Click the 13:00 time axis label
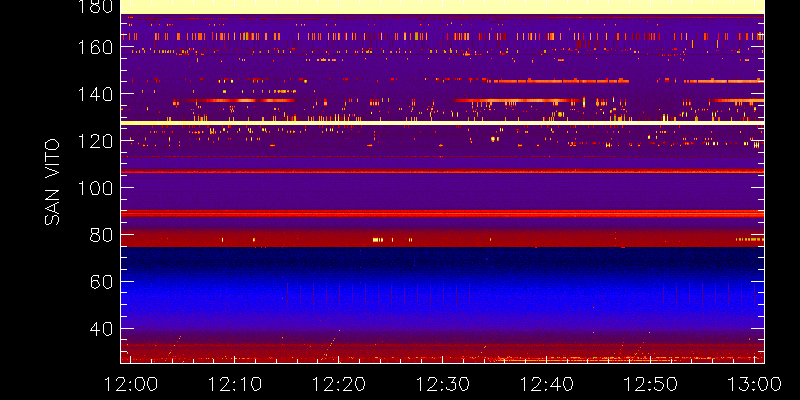This screenshot has width=800, height=400. [x=754, y=384]
